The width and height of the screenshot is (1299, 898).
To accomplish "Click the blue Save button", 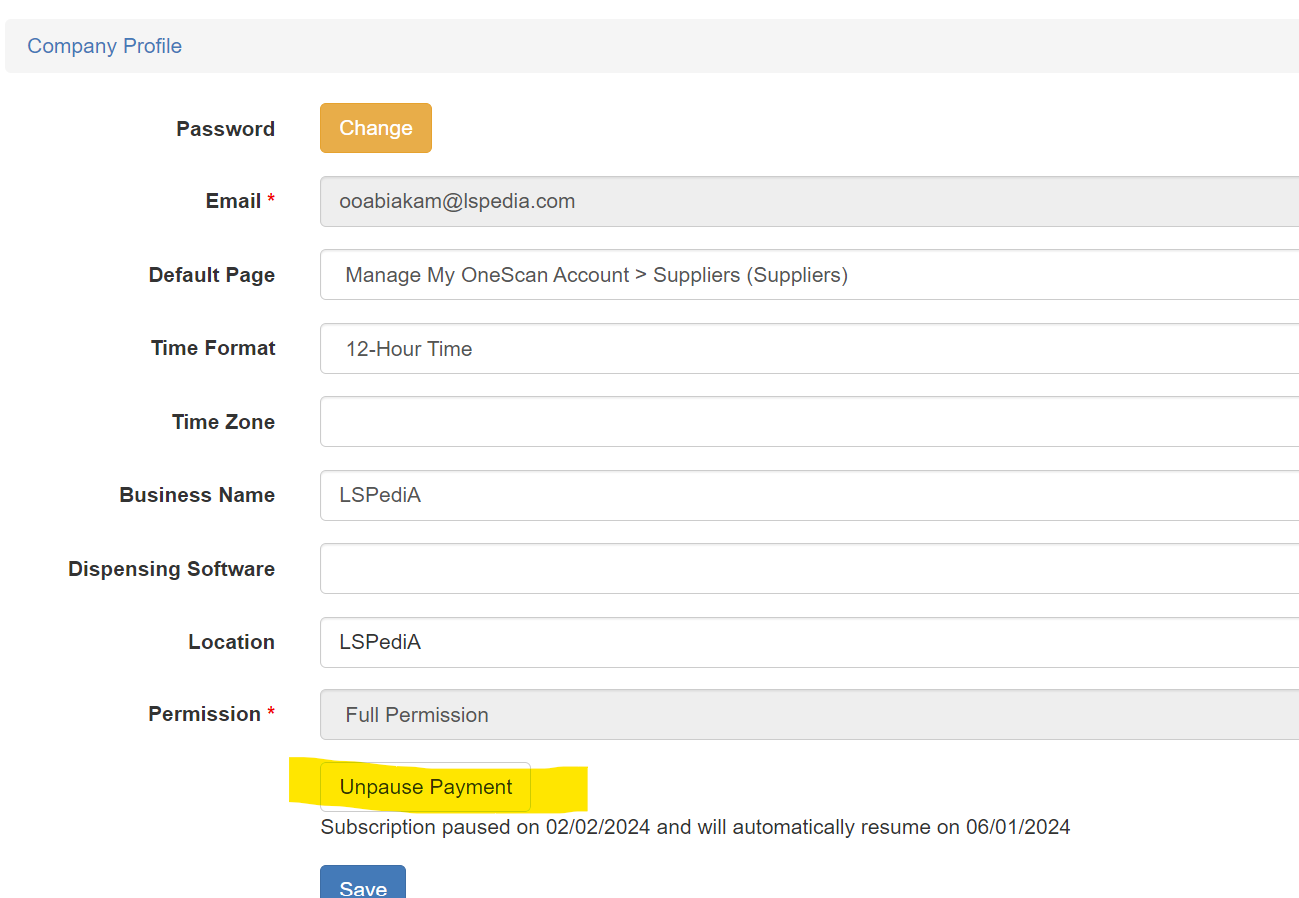I will pos(363,882).
